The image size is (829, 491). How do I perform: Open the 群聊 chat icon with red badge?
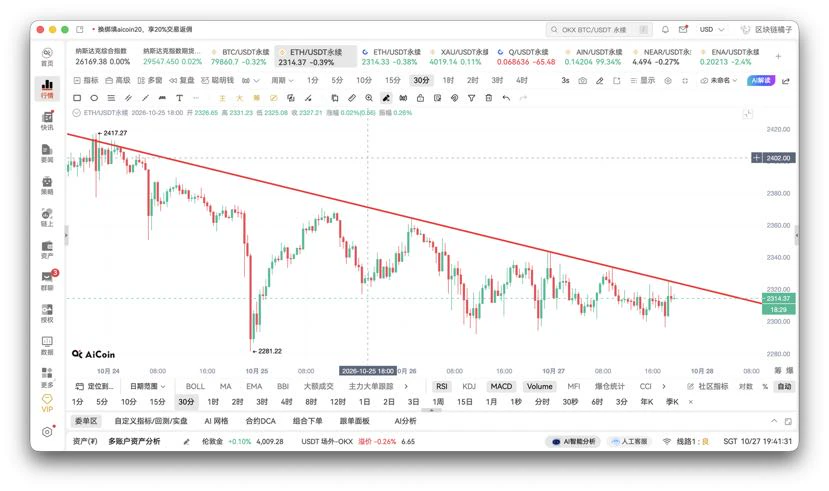pyautogui.click(x=47, y=281)
